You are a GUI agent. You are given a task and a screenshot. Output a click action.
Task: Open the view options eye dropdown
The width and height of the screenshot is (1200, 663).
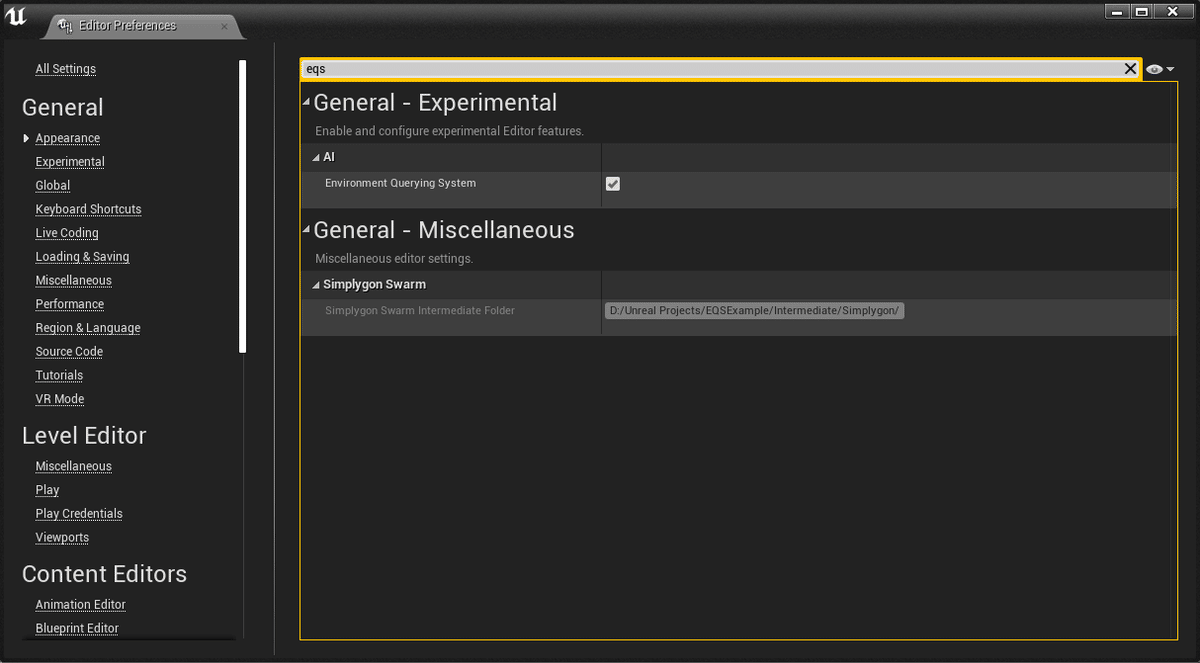tap(1160, 69)
